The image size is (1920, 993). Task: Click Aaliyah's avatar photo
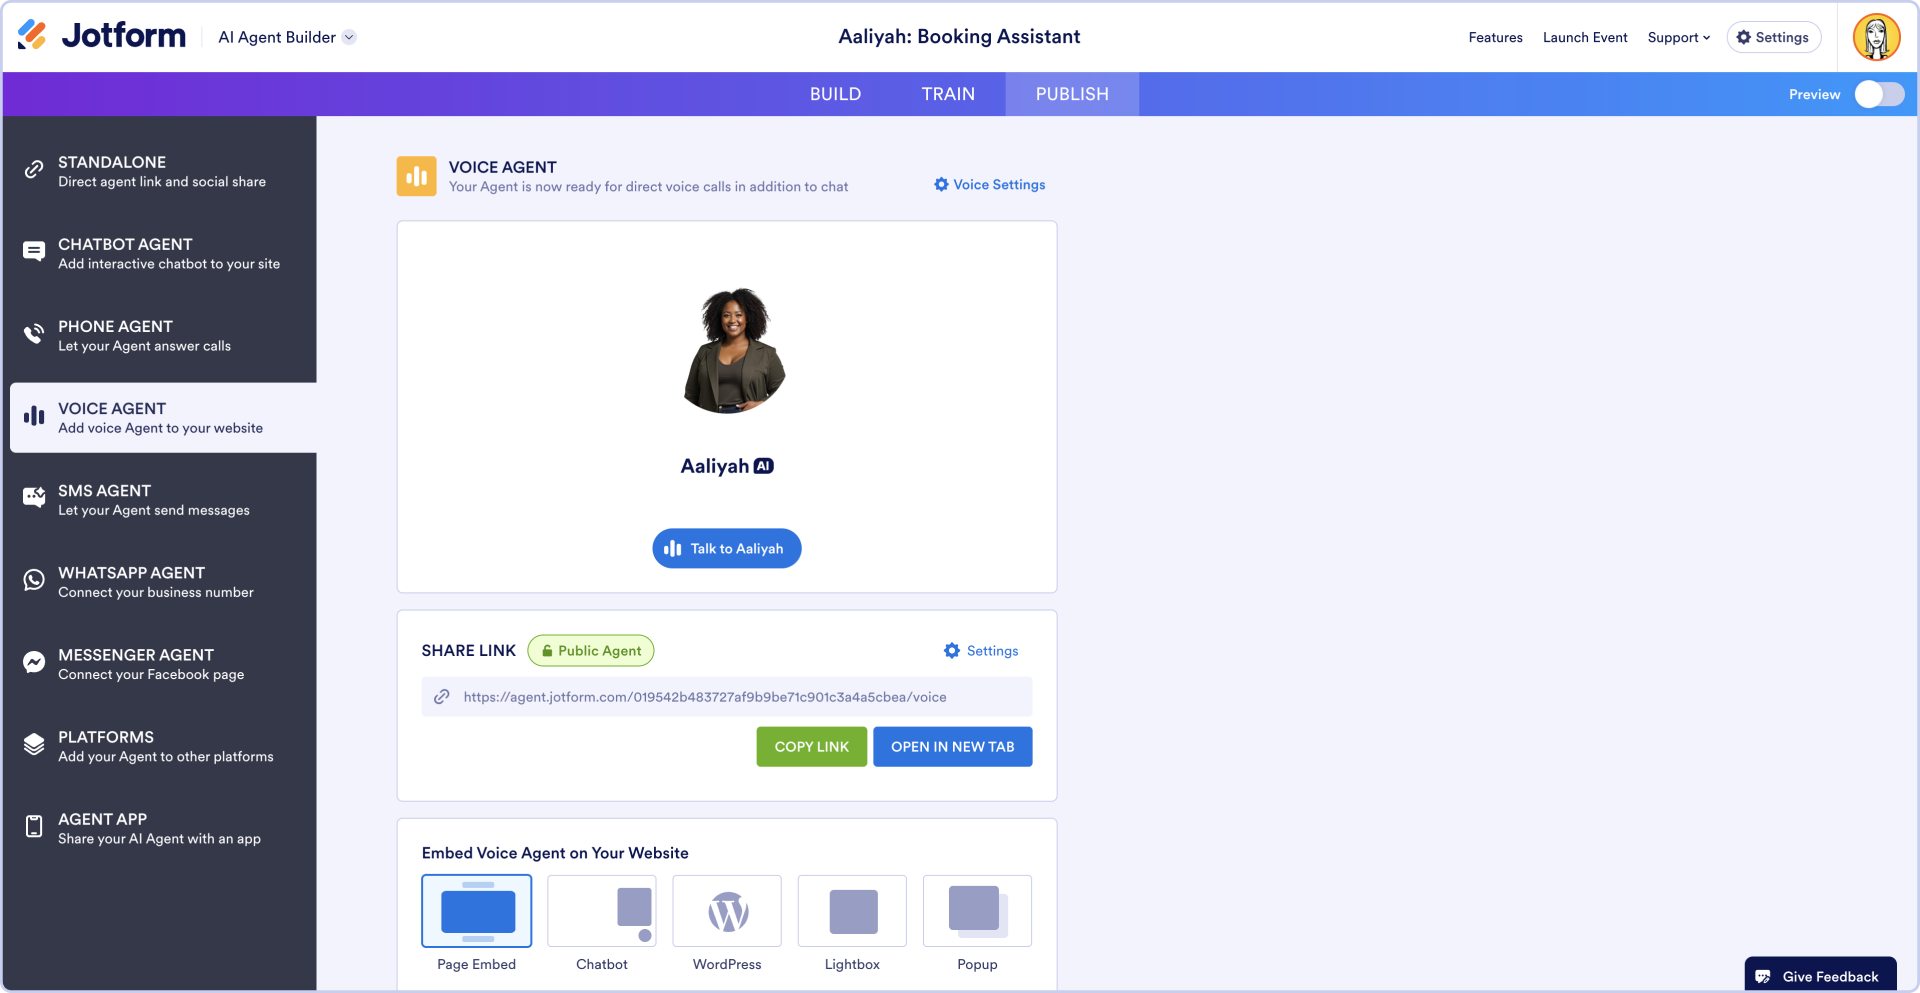tap(735, 351)
